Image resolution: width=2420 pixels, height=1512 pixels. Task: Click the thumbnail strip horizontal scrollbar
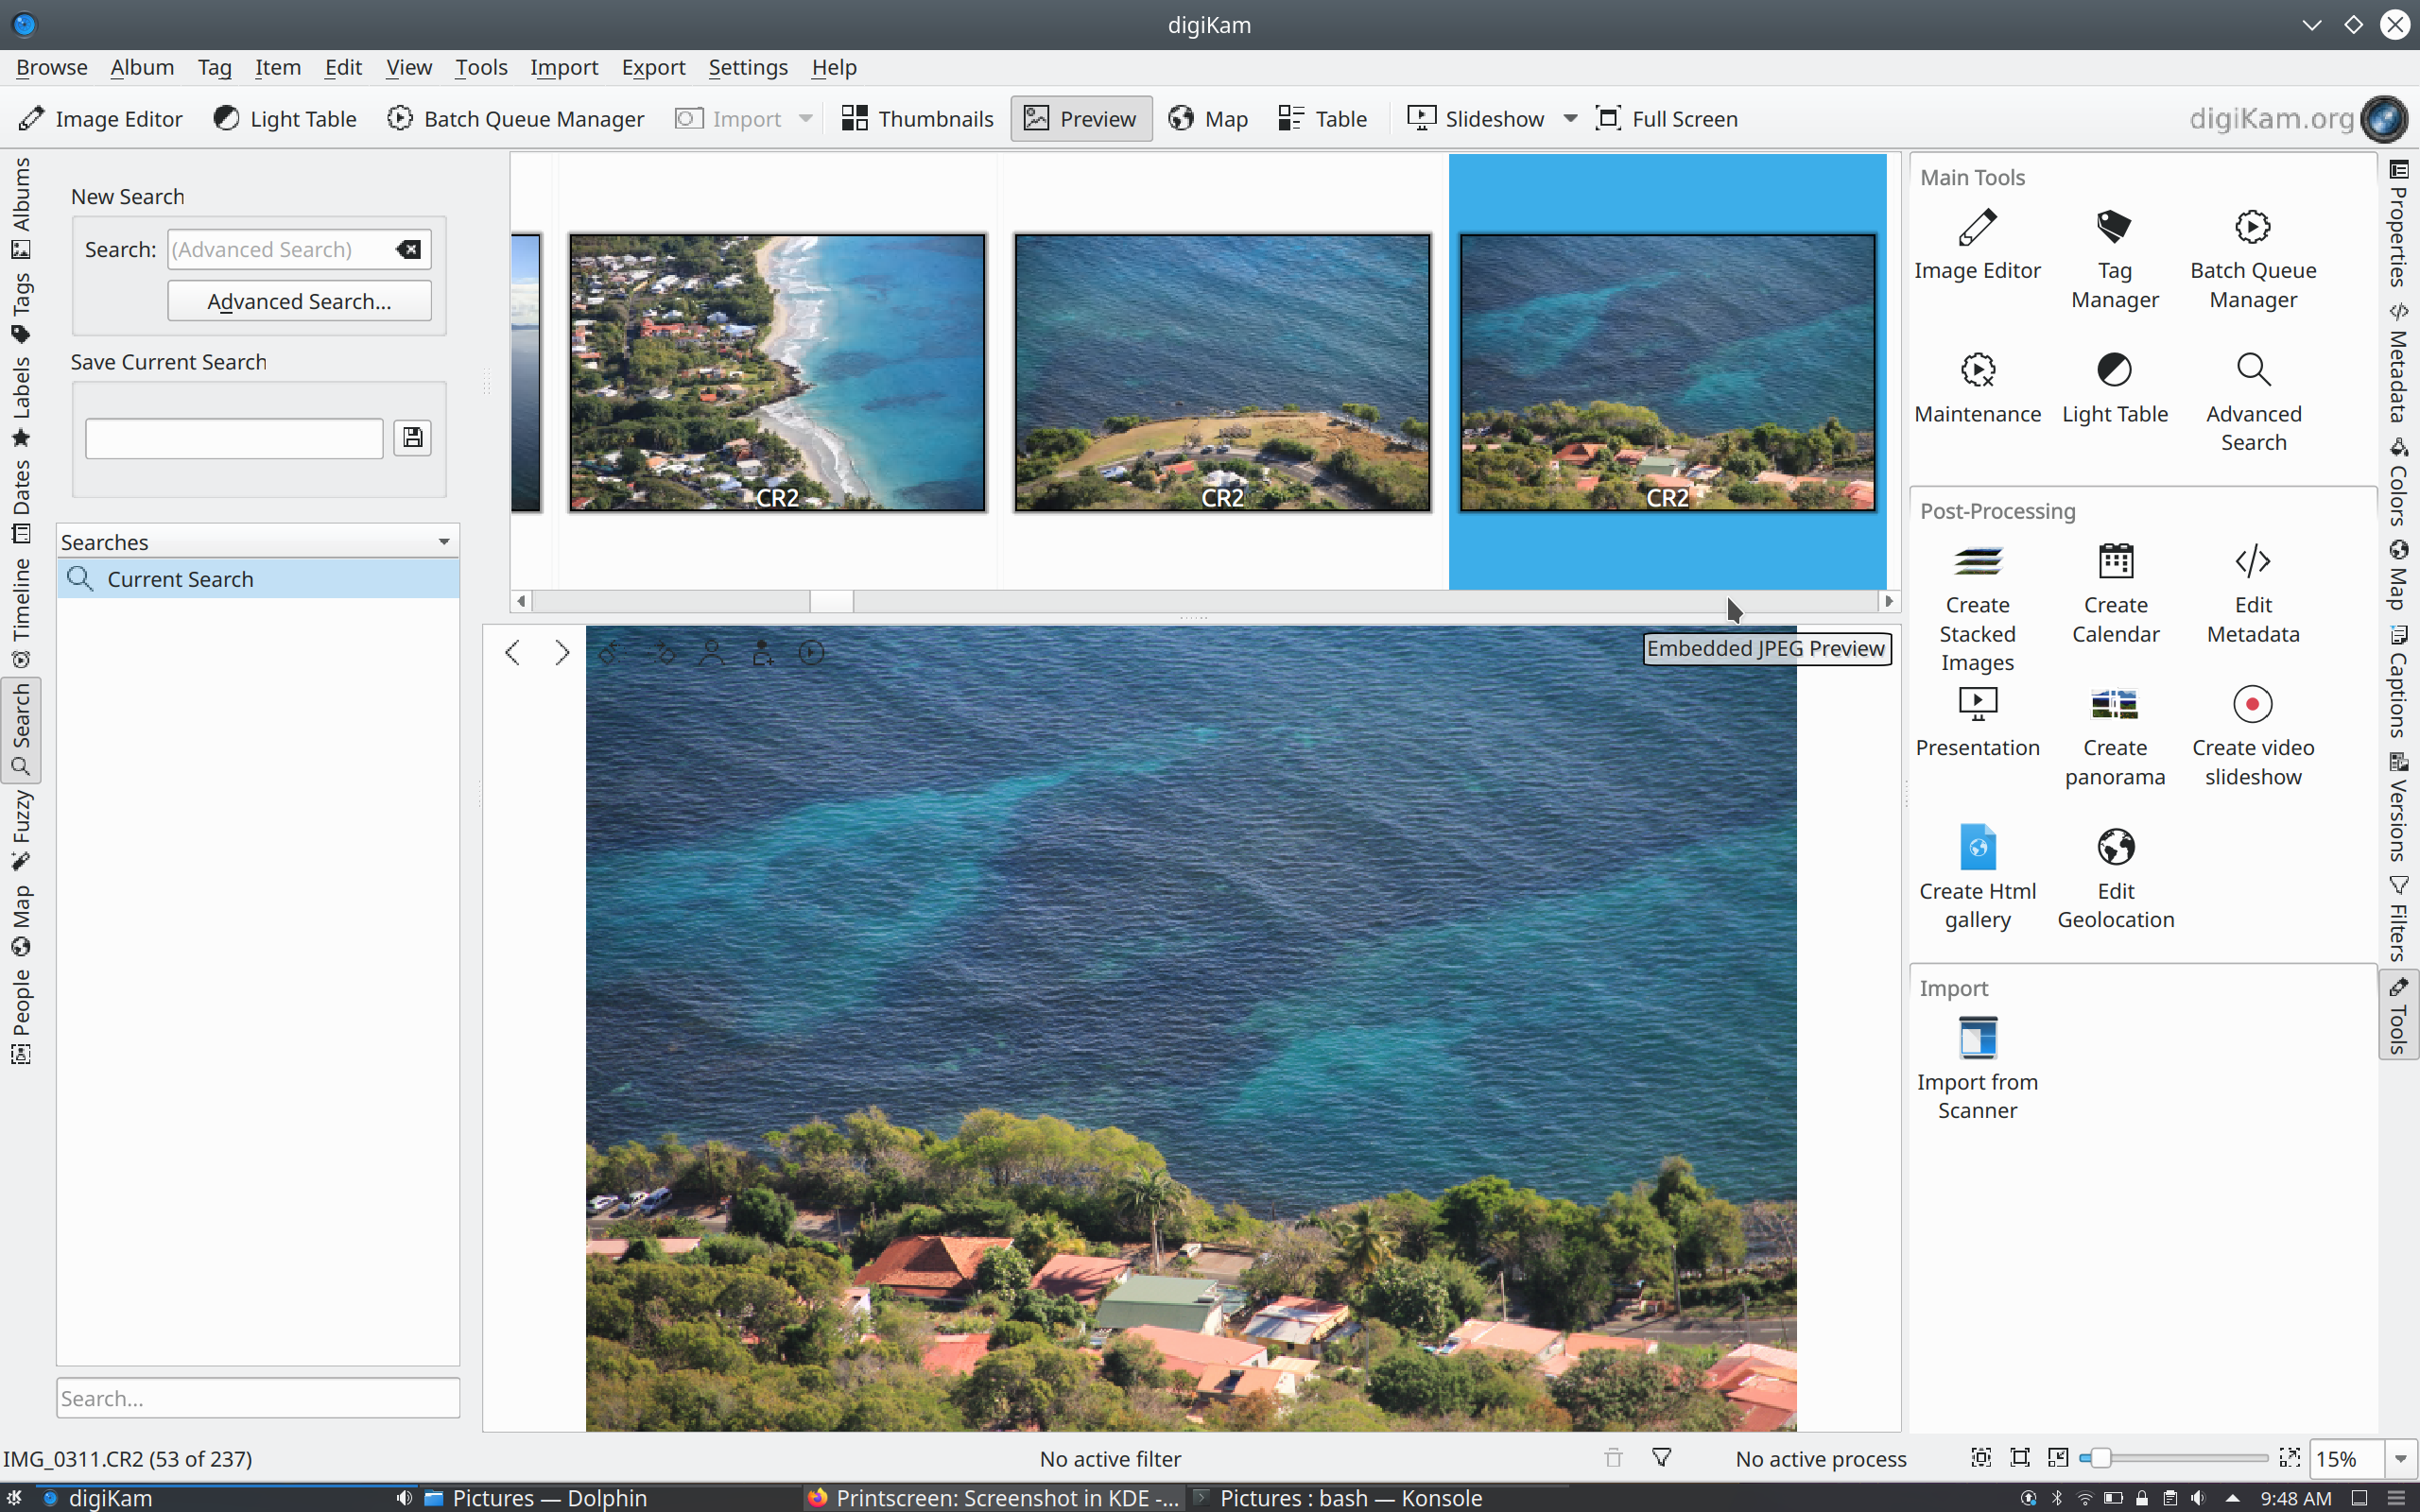[1204, 601]
